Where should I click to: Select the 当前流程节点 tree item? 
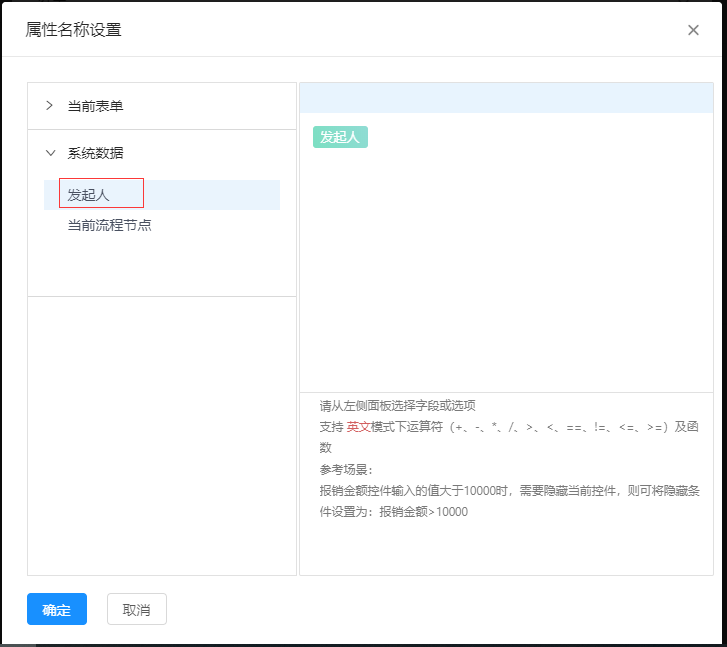point(109,225)
